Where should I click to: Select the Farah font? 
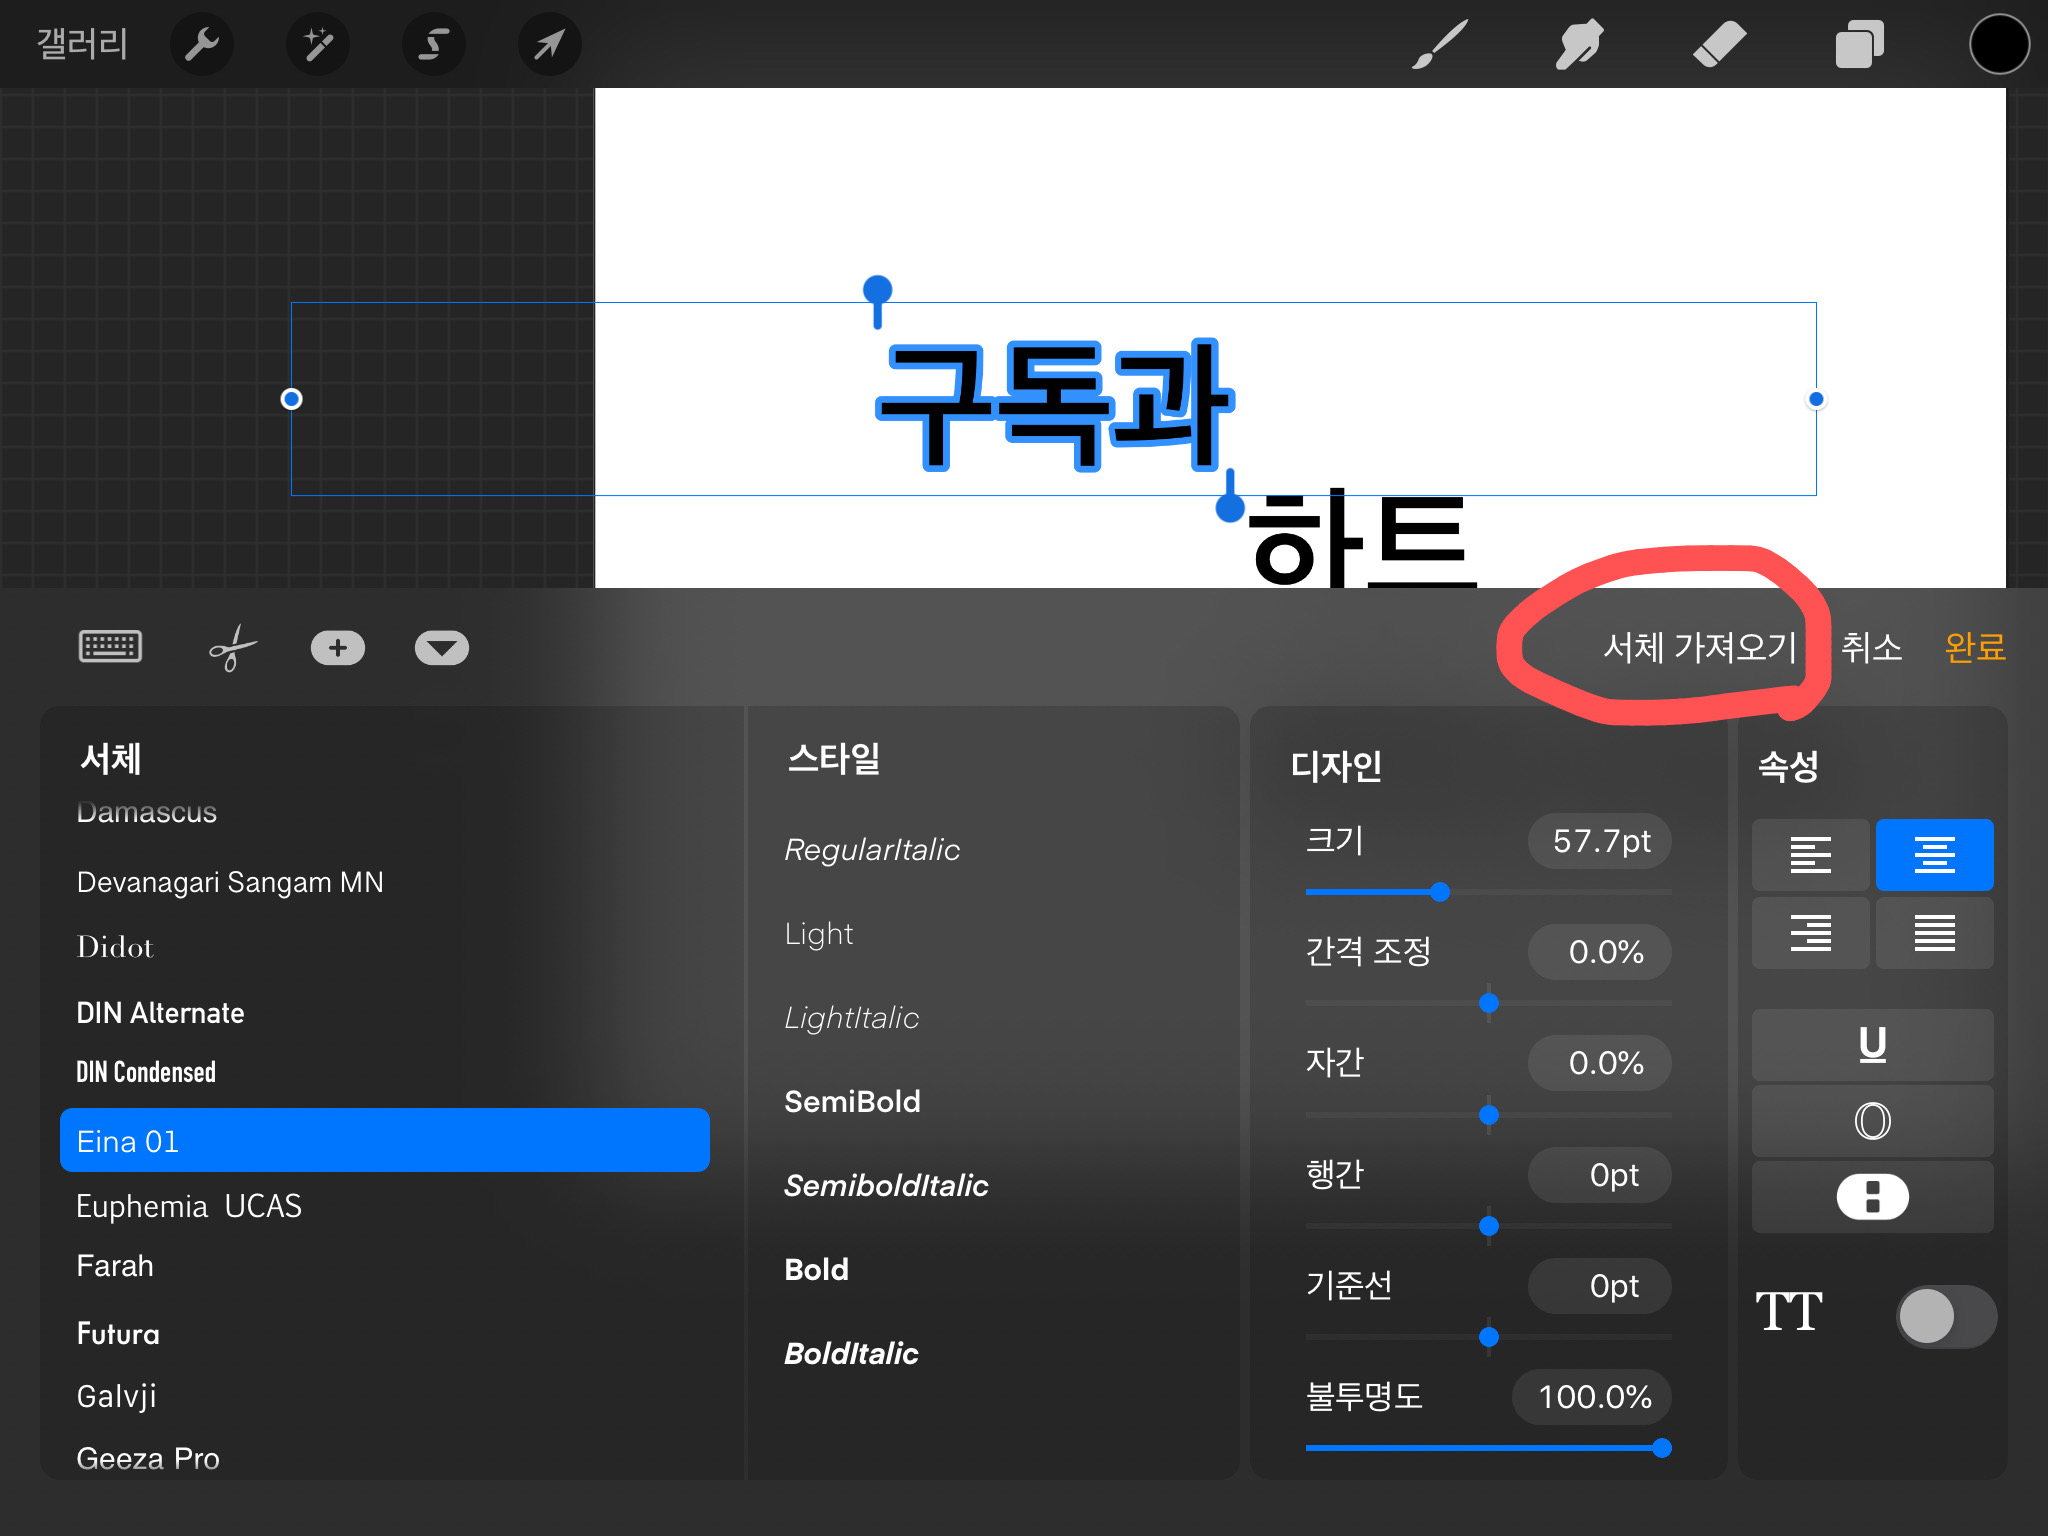[x=115, y=1266]
